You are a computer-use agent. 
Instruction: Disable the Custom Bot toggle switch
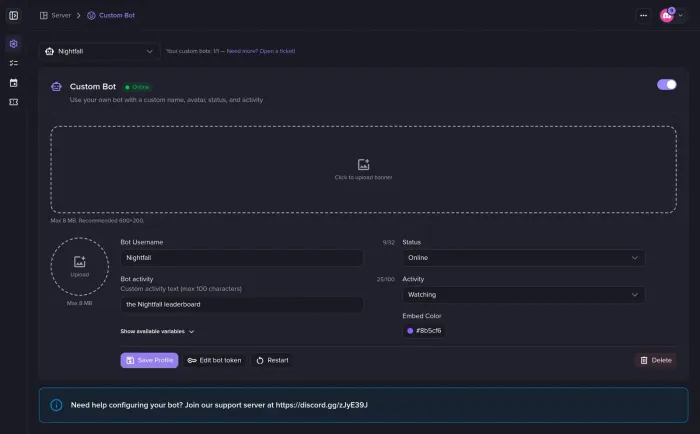tap(666, 85)
